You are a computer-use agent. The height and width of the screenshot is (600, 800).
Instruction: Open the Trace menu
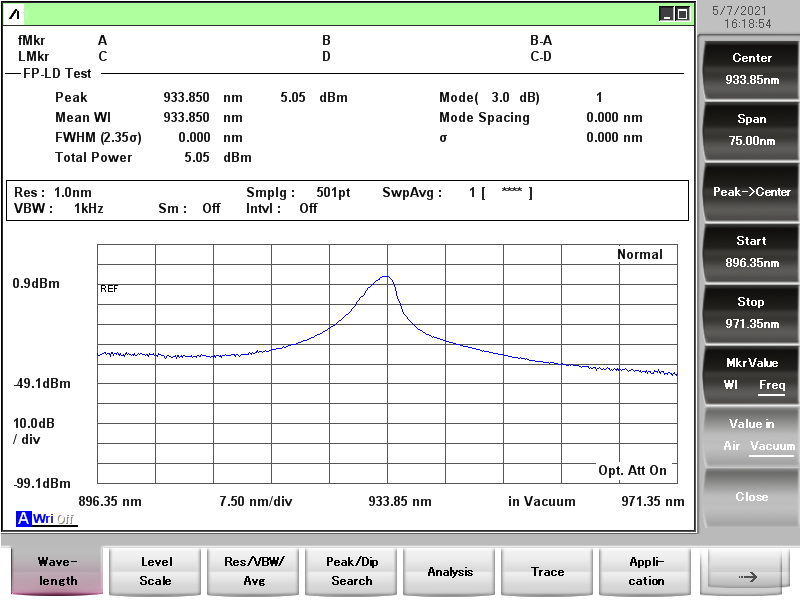tap(548, 572)
